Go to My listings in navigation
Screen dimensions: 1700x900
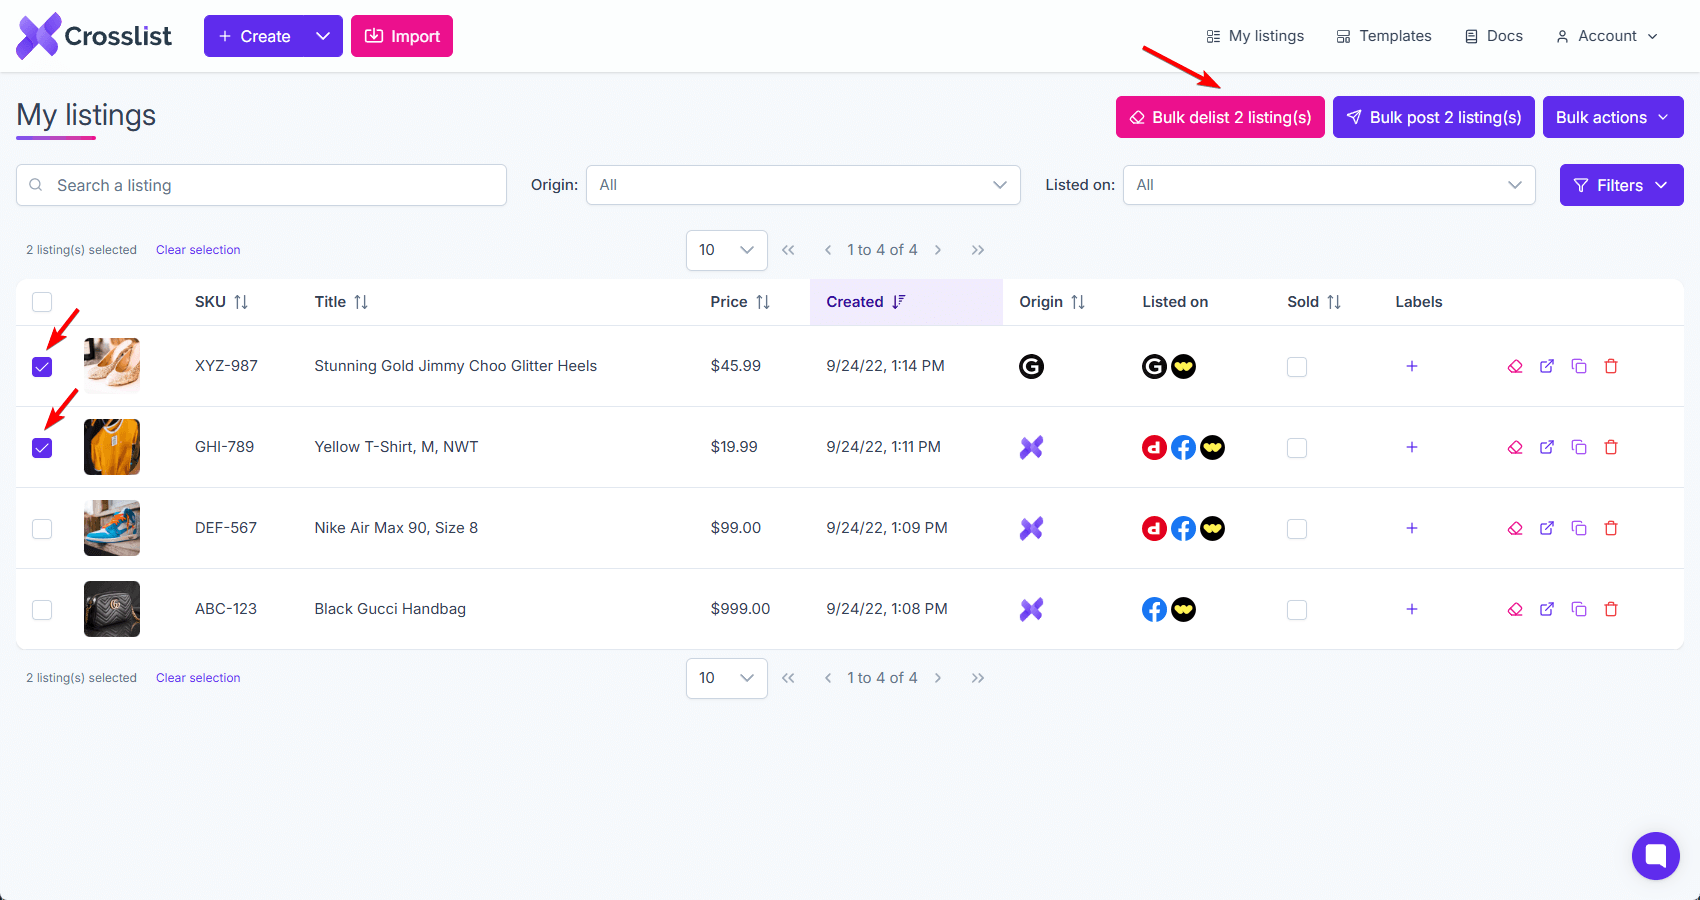(1255, 36)
